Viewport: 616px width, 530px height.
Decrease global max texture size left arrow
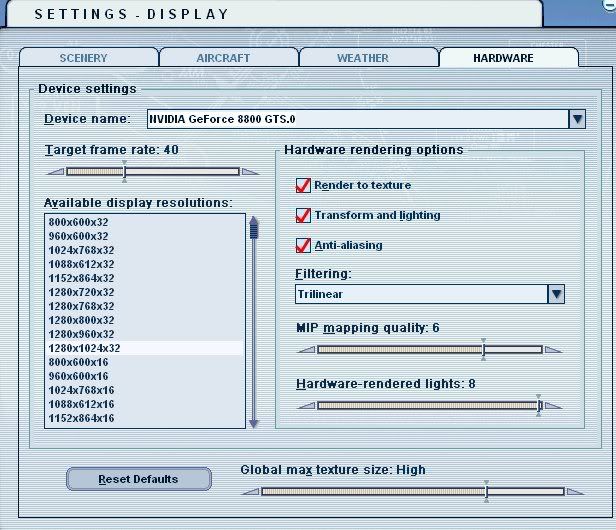(x=250, y=491)
